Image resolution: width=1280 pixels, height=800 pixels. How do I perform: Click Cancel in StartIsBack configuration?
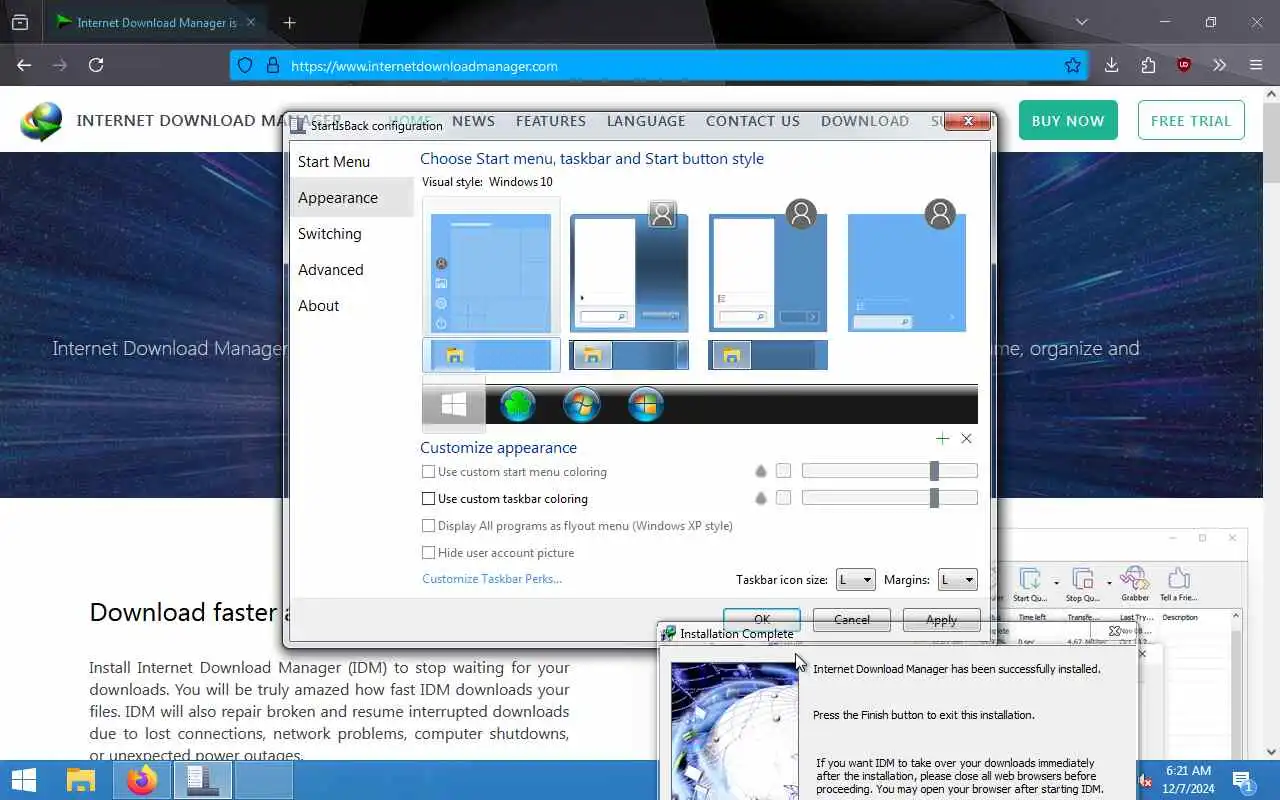tap(852, 619)
